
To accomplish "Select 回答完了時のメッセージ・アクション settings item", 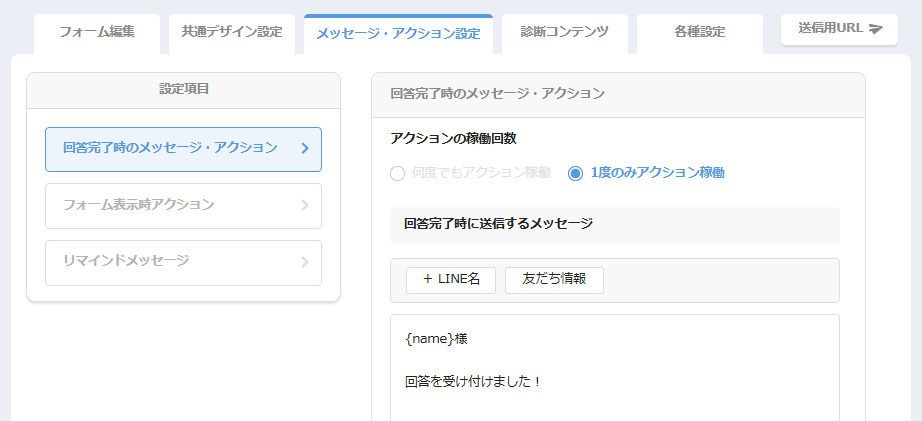I will tap(183, 149).
